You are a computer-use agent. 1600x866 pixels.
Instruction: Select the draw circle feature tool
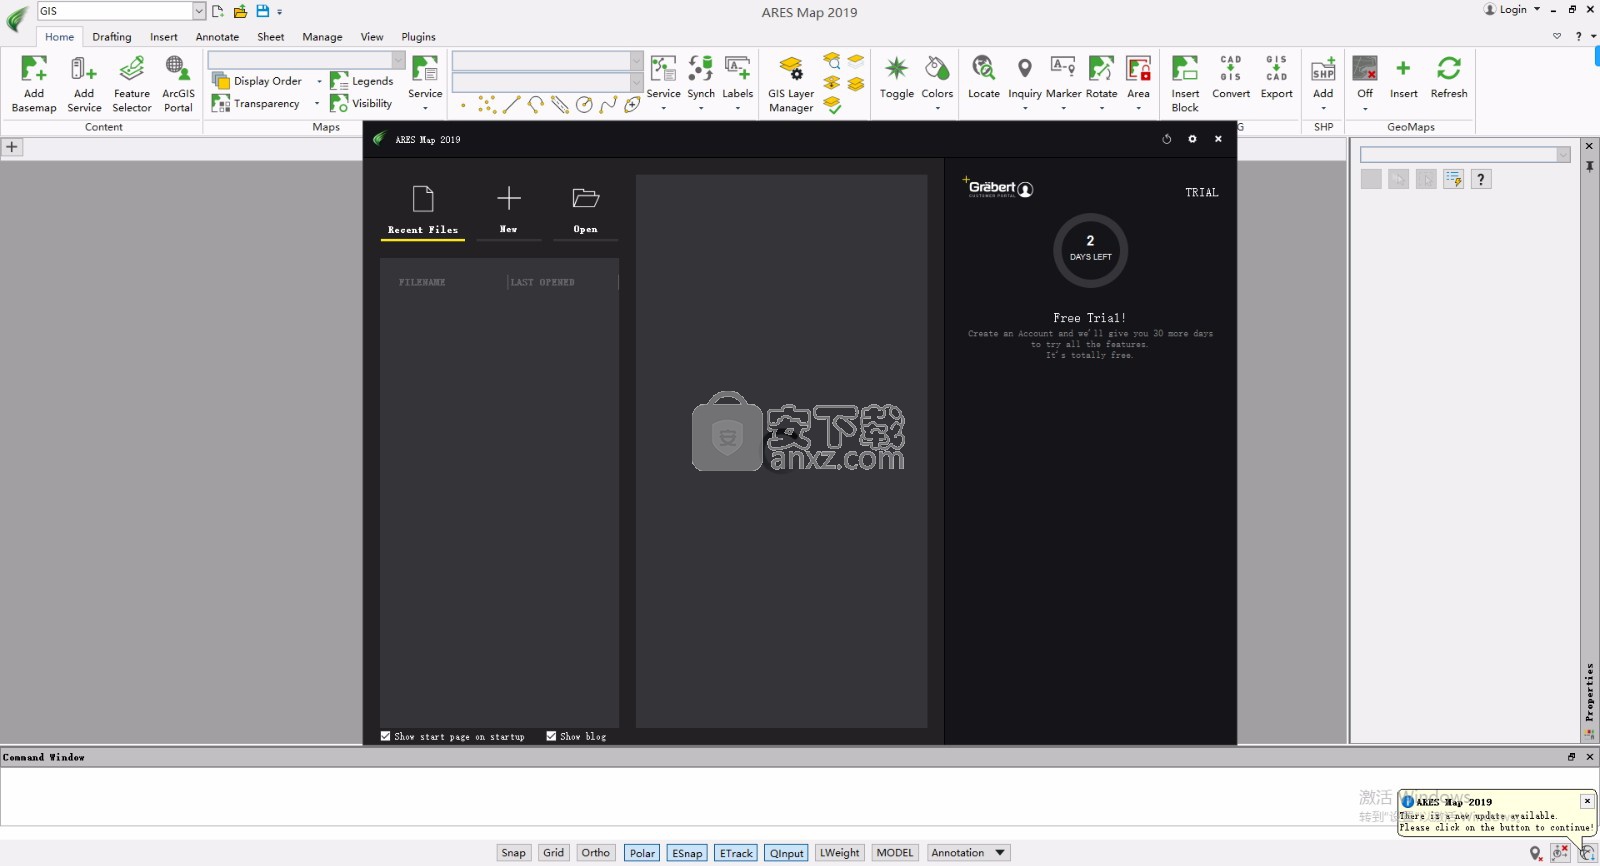(584, 104)
